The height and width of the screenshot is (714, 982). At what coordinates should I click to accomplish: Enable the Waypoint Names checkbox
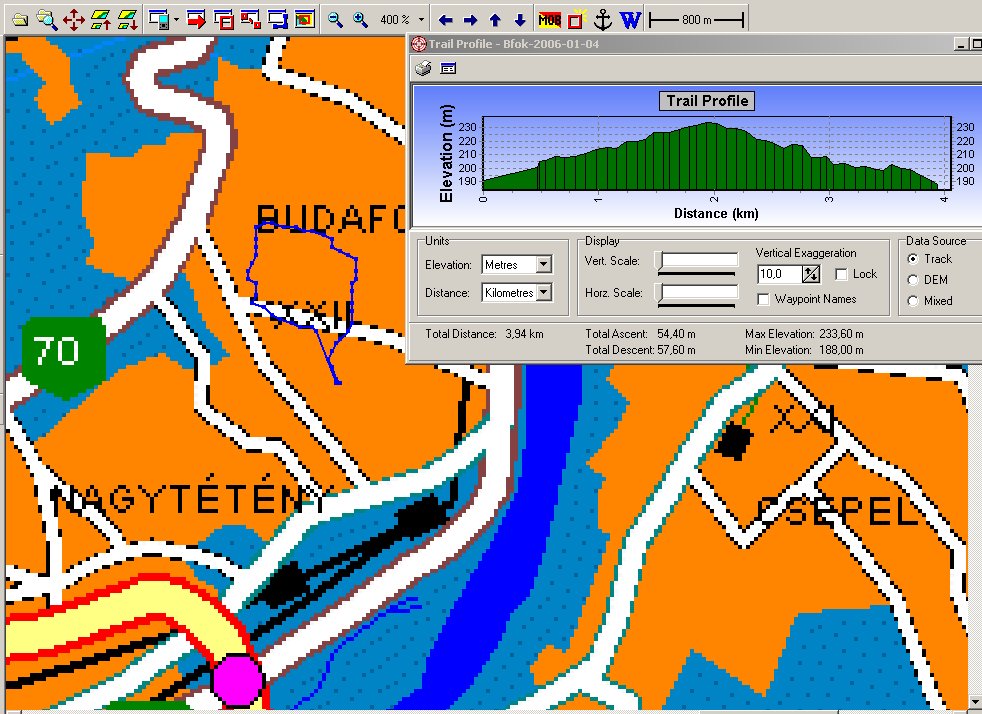point(763,299)
